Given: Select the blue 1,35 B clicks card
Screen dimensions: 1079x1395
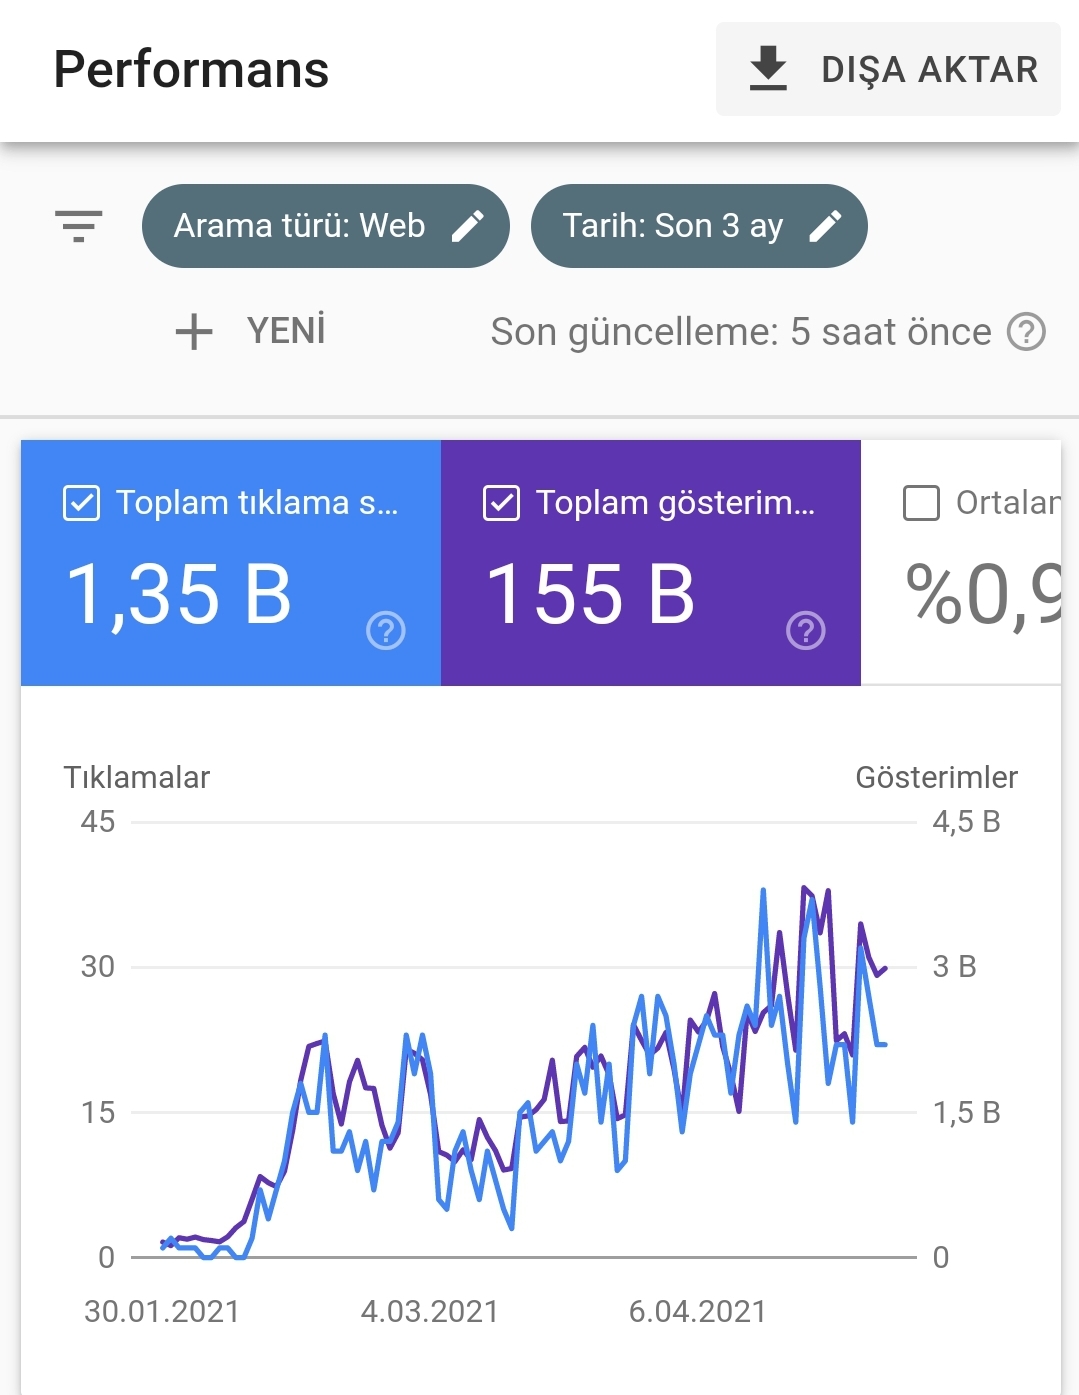Looking at the screenshot, I should pyautogui.click(x=231, y=563).
